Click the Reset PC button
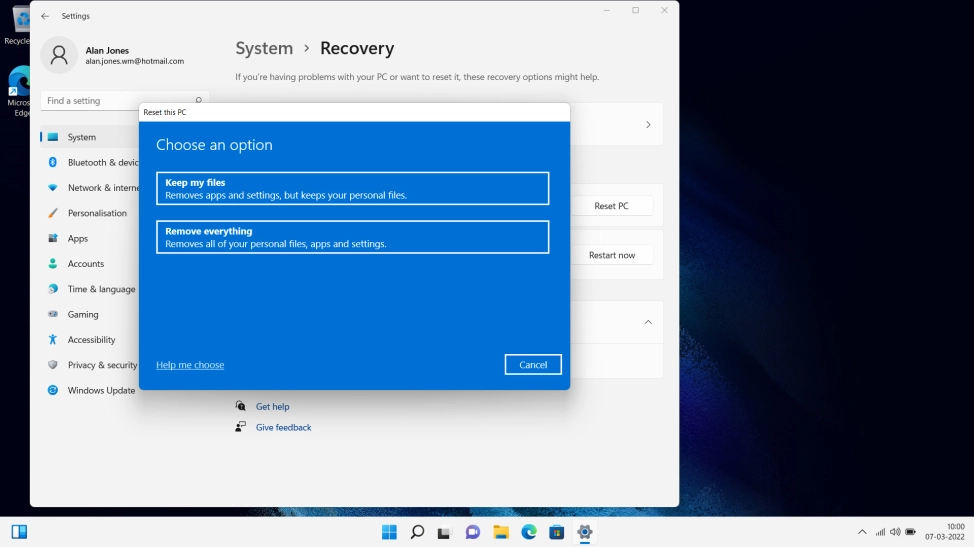The height and width of the screenshot is (547, 974). (611, 206)
